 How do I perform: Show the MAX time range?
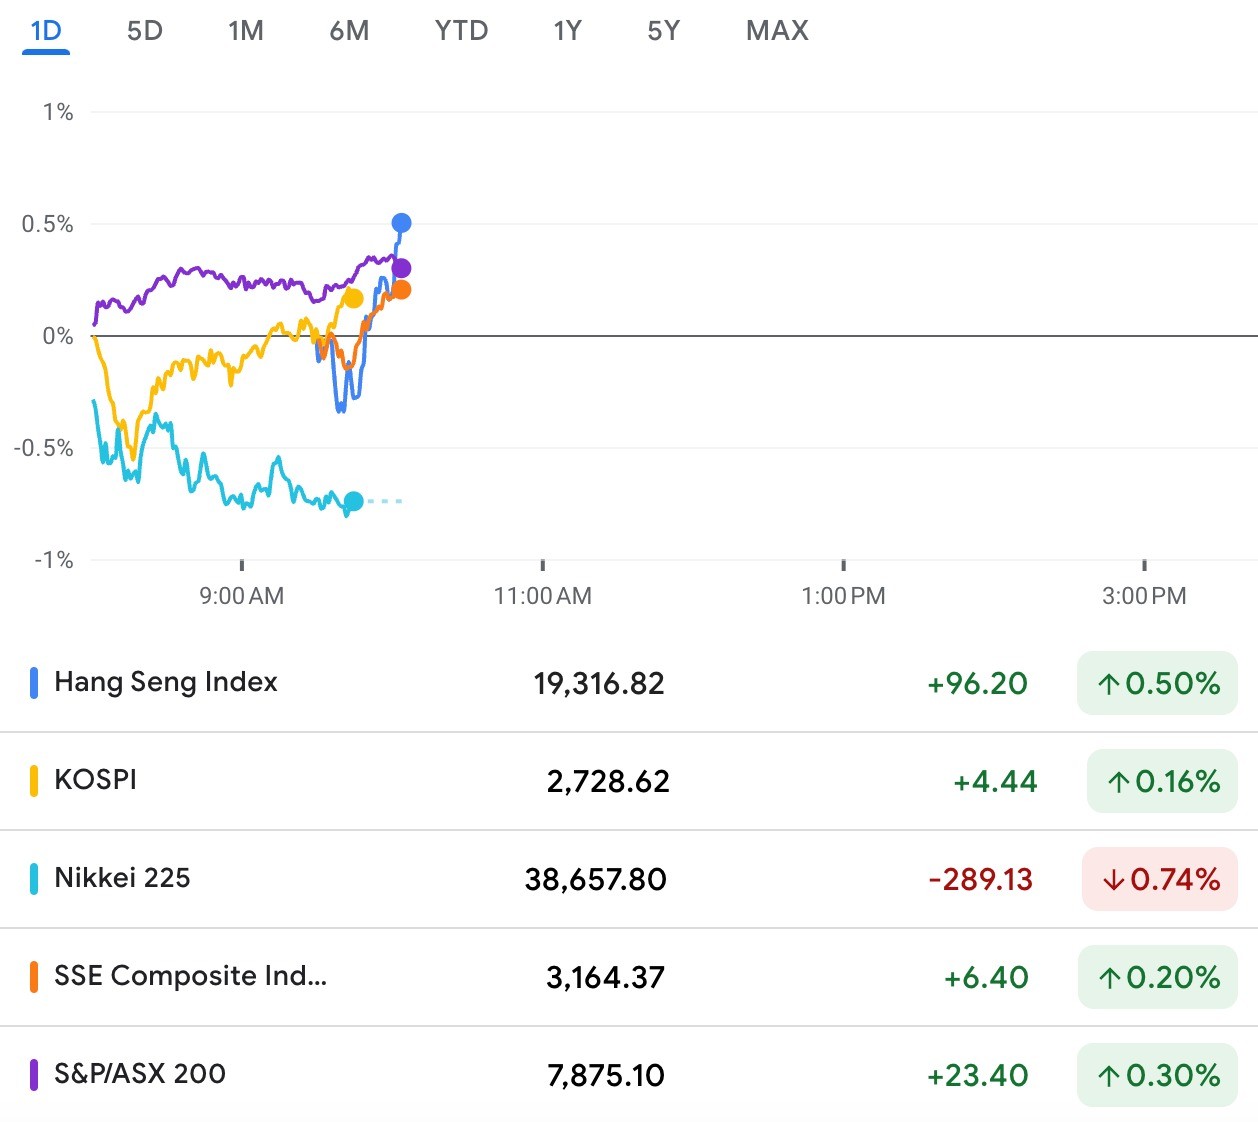(777, 31)
